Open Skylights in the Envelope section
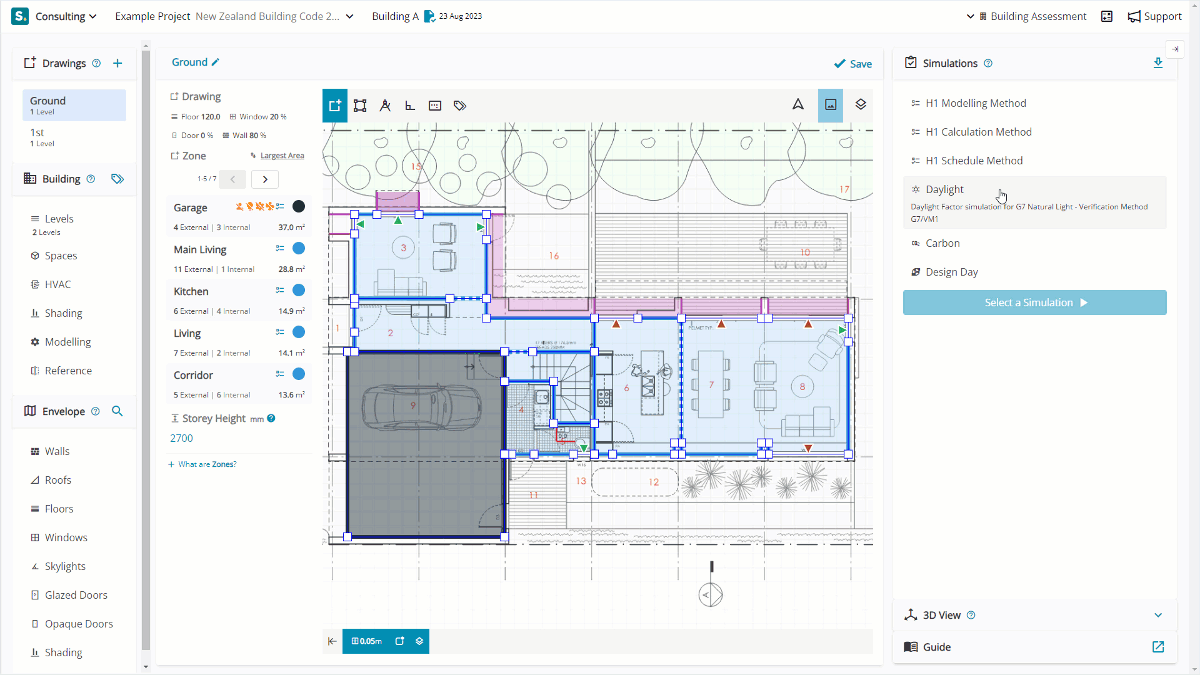1200x675 pixels. [65, 566]
